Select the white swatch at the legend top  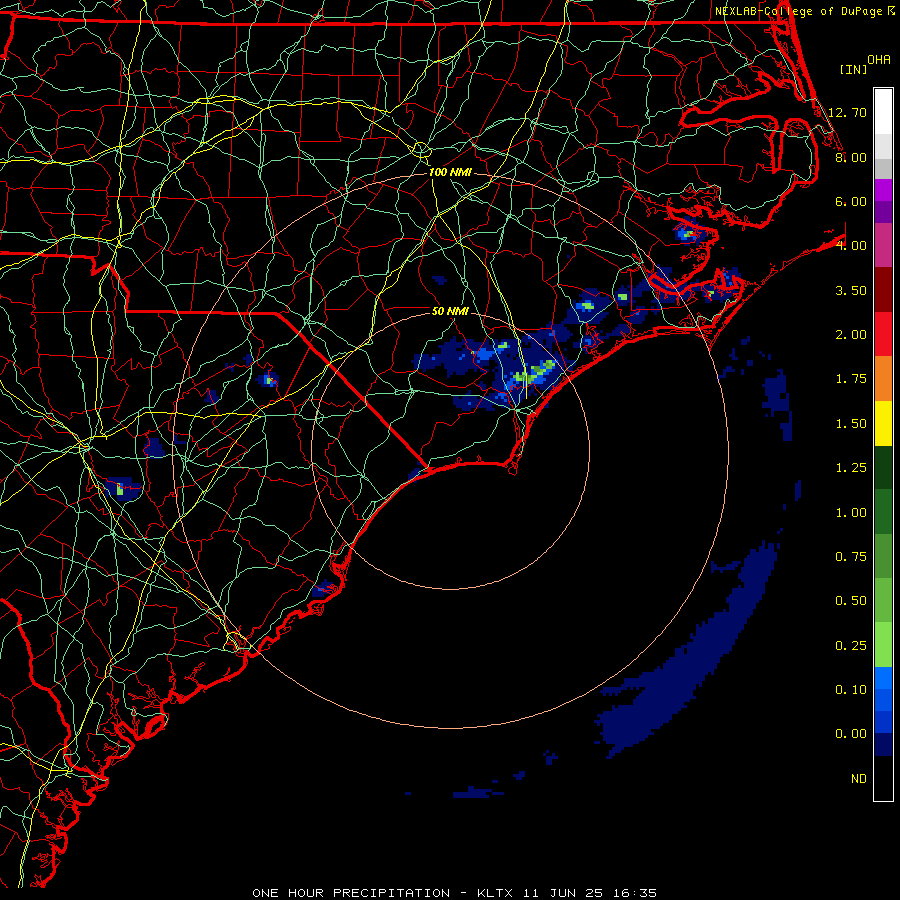point(883,112)
